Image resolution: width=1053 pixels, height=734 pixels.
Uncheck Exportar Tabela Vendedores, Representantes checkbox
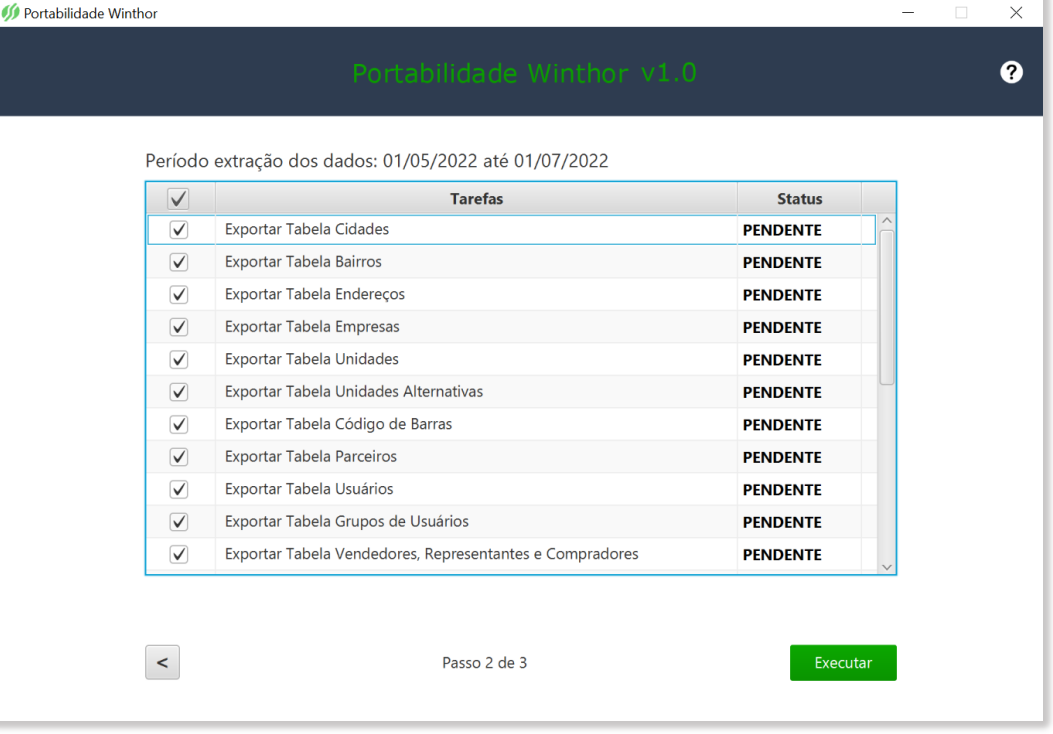click(179, 555)
